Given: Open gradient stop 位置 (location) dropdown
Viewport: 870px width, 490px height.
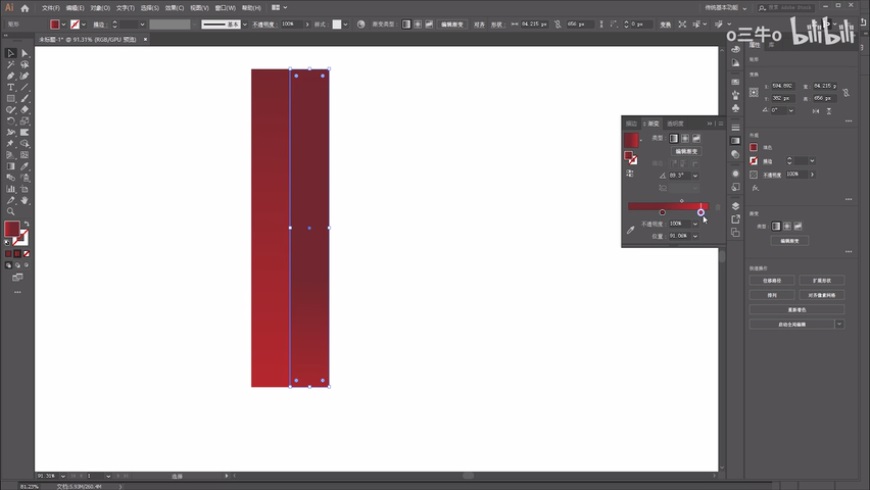Looking at the screenshot, I should pyautogui.click(x=695, y=236).
